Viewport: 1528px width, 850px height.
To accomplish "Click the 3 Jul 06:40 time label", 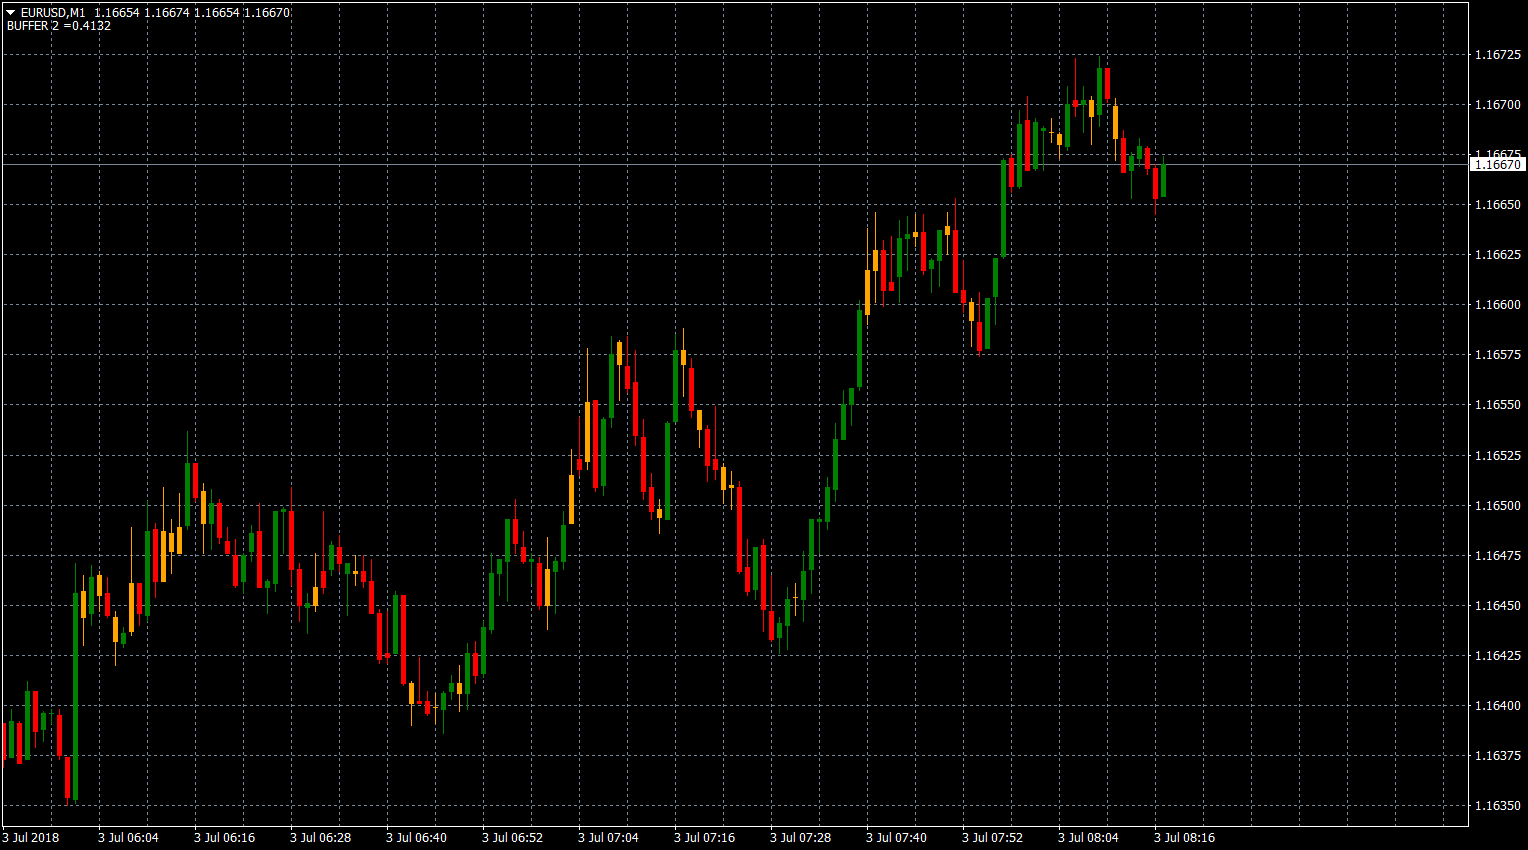I will pyautogui.click(x=416, y=838).
